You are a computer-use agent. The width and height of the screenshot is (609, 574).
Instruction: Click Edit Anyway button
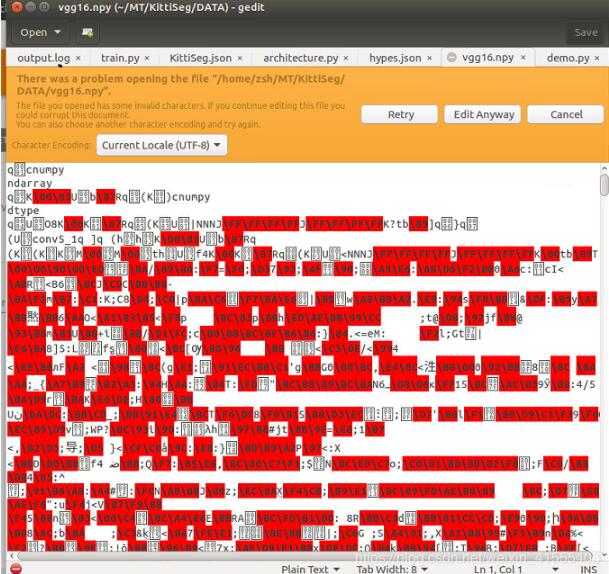click(x=483, y=115)
